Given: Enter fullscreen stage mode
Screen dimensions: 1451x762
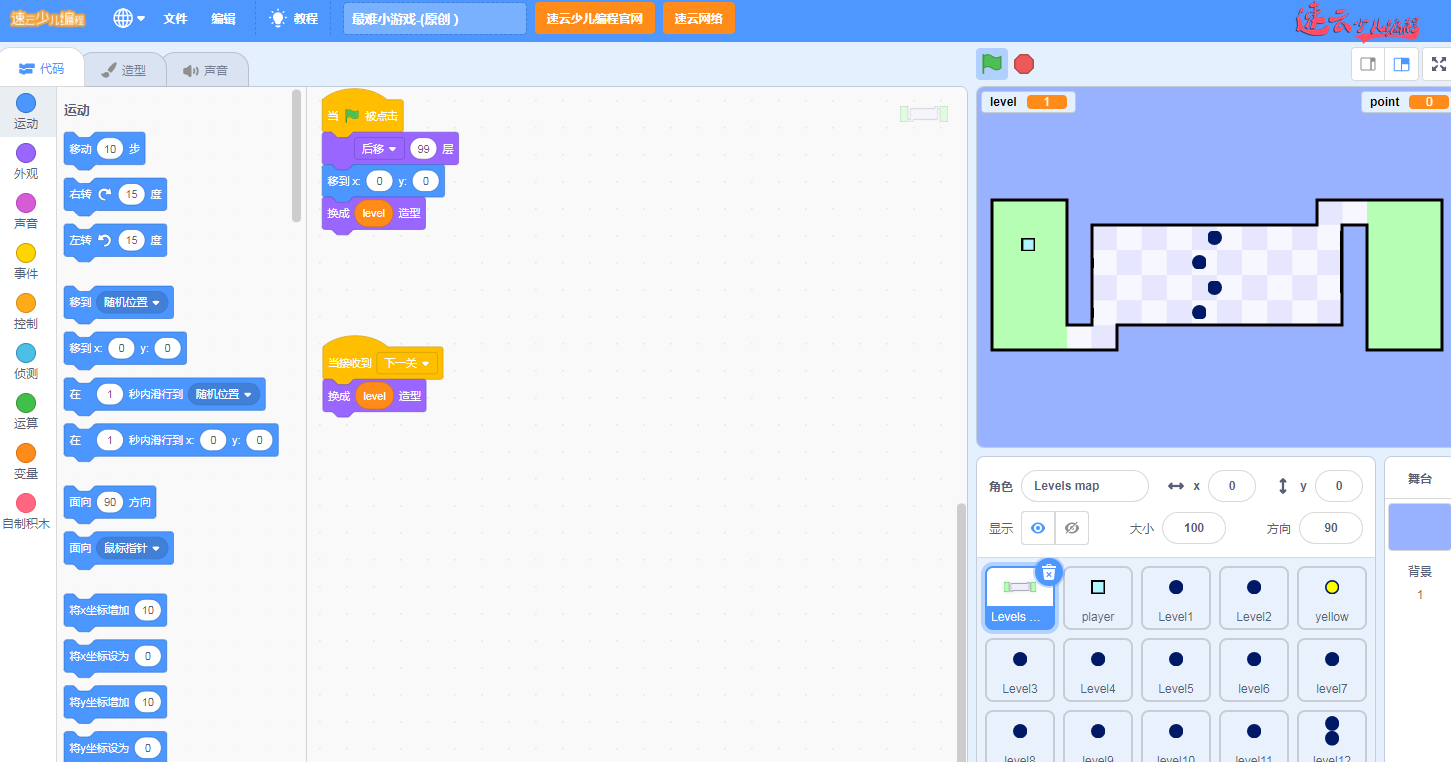Looking at the screenshot, I should click(1438, 64).
